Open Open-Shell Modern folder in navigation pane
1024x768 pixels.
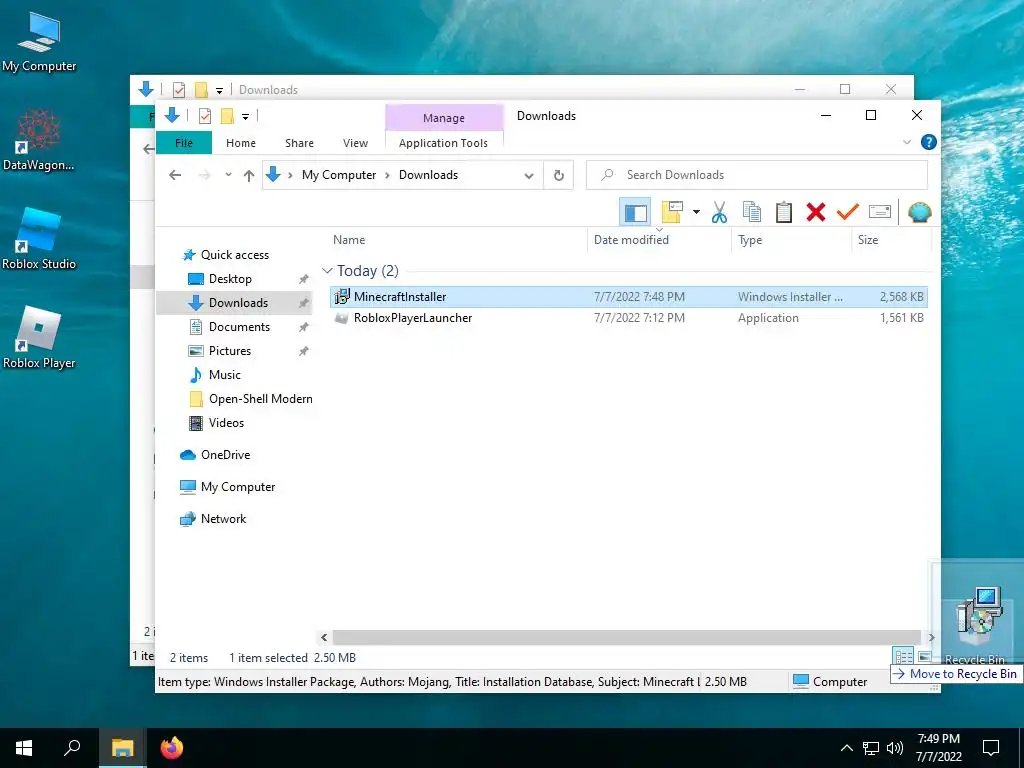click(x=261, y=399)
